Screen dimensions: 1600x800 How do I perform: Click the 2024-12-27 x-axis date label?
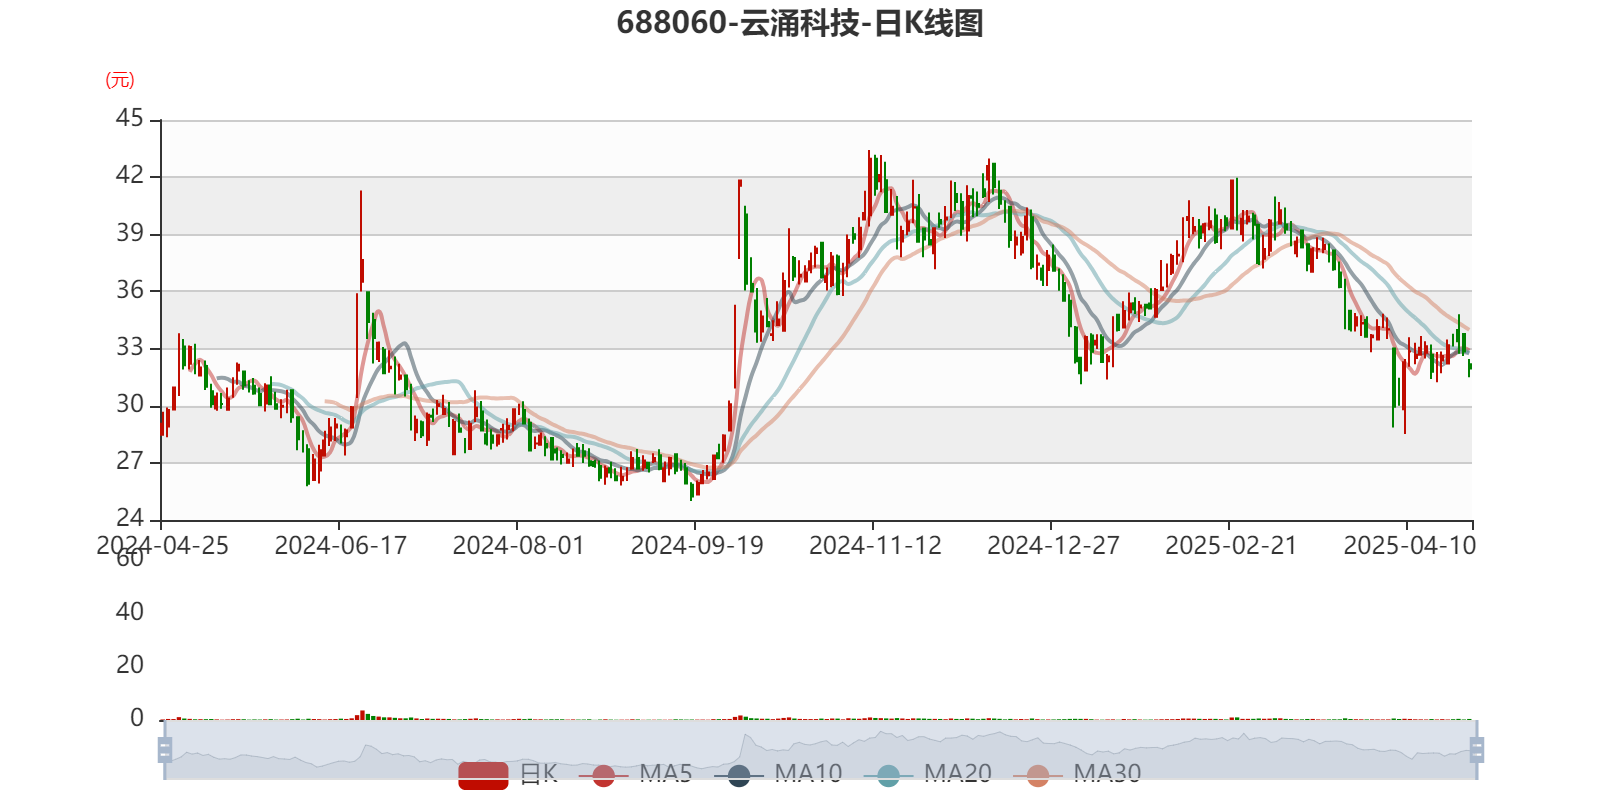pos(1053,546)
